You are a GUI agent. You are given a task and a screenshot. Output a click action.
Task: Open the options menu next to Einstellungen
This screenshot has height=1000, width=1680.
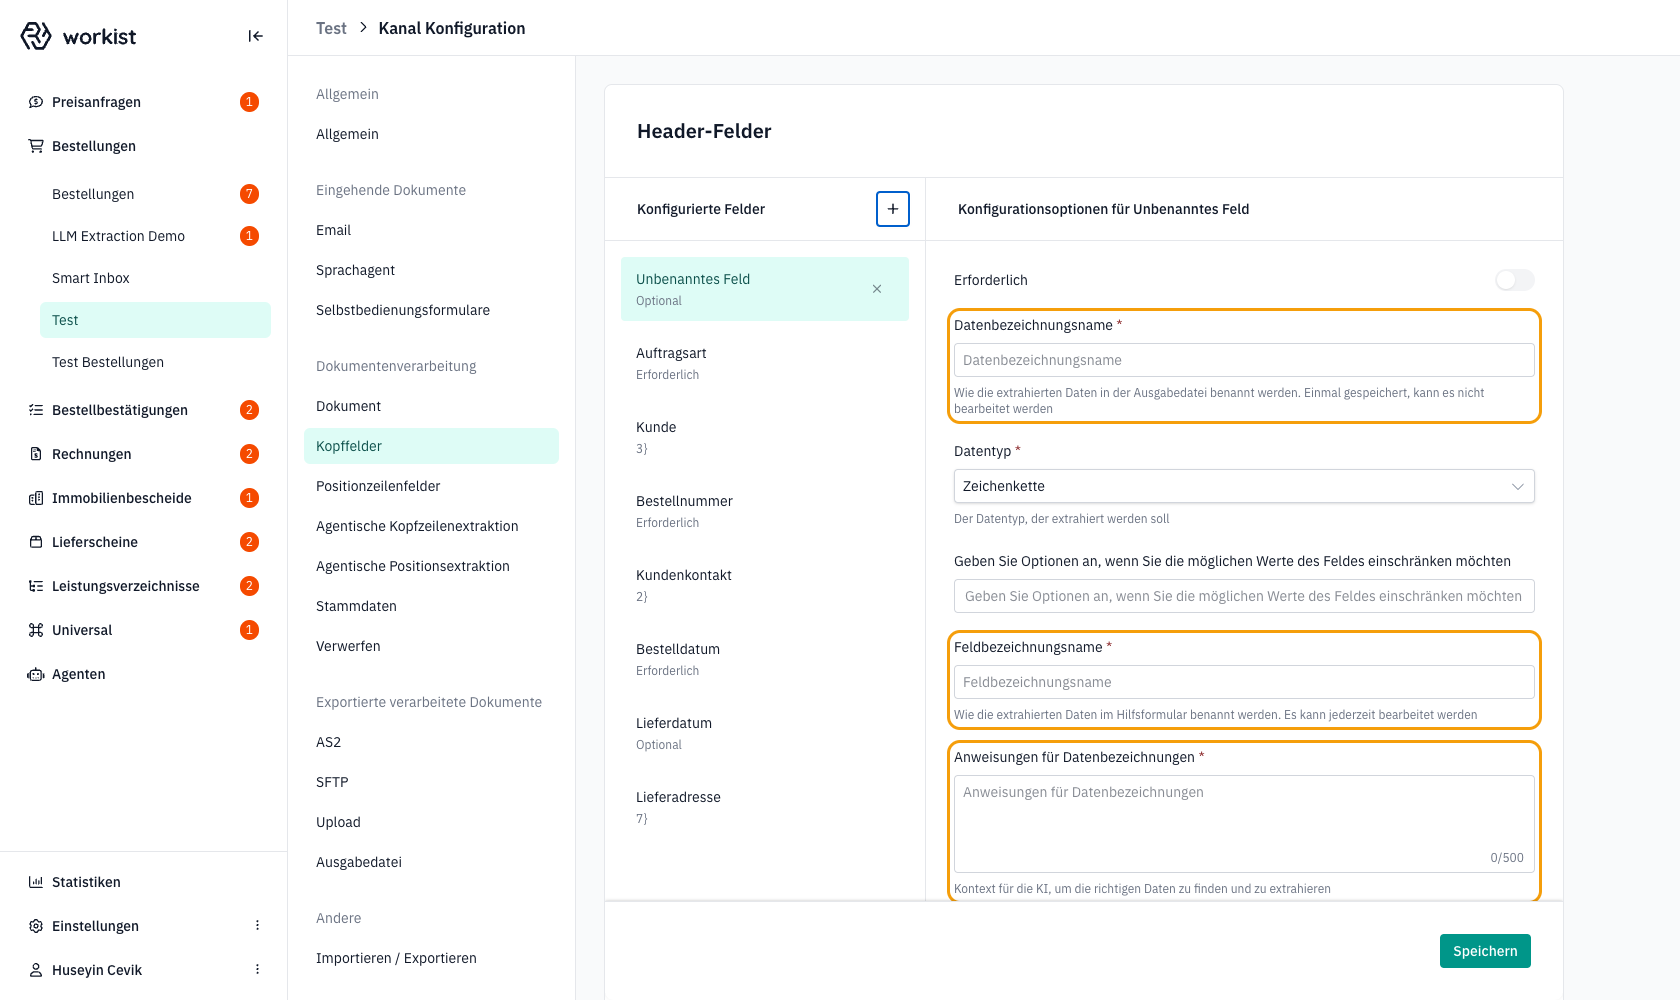pyautogui.click(x=257, y=926)
